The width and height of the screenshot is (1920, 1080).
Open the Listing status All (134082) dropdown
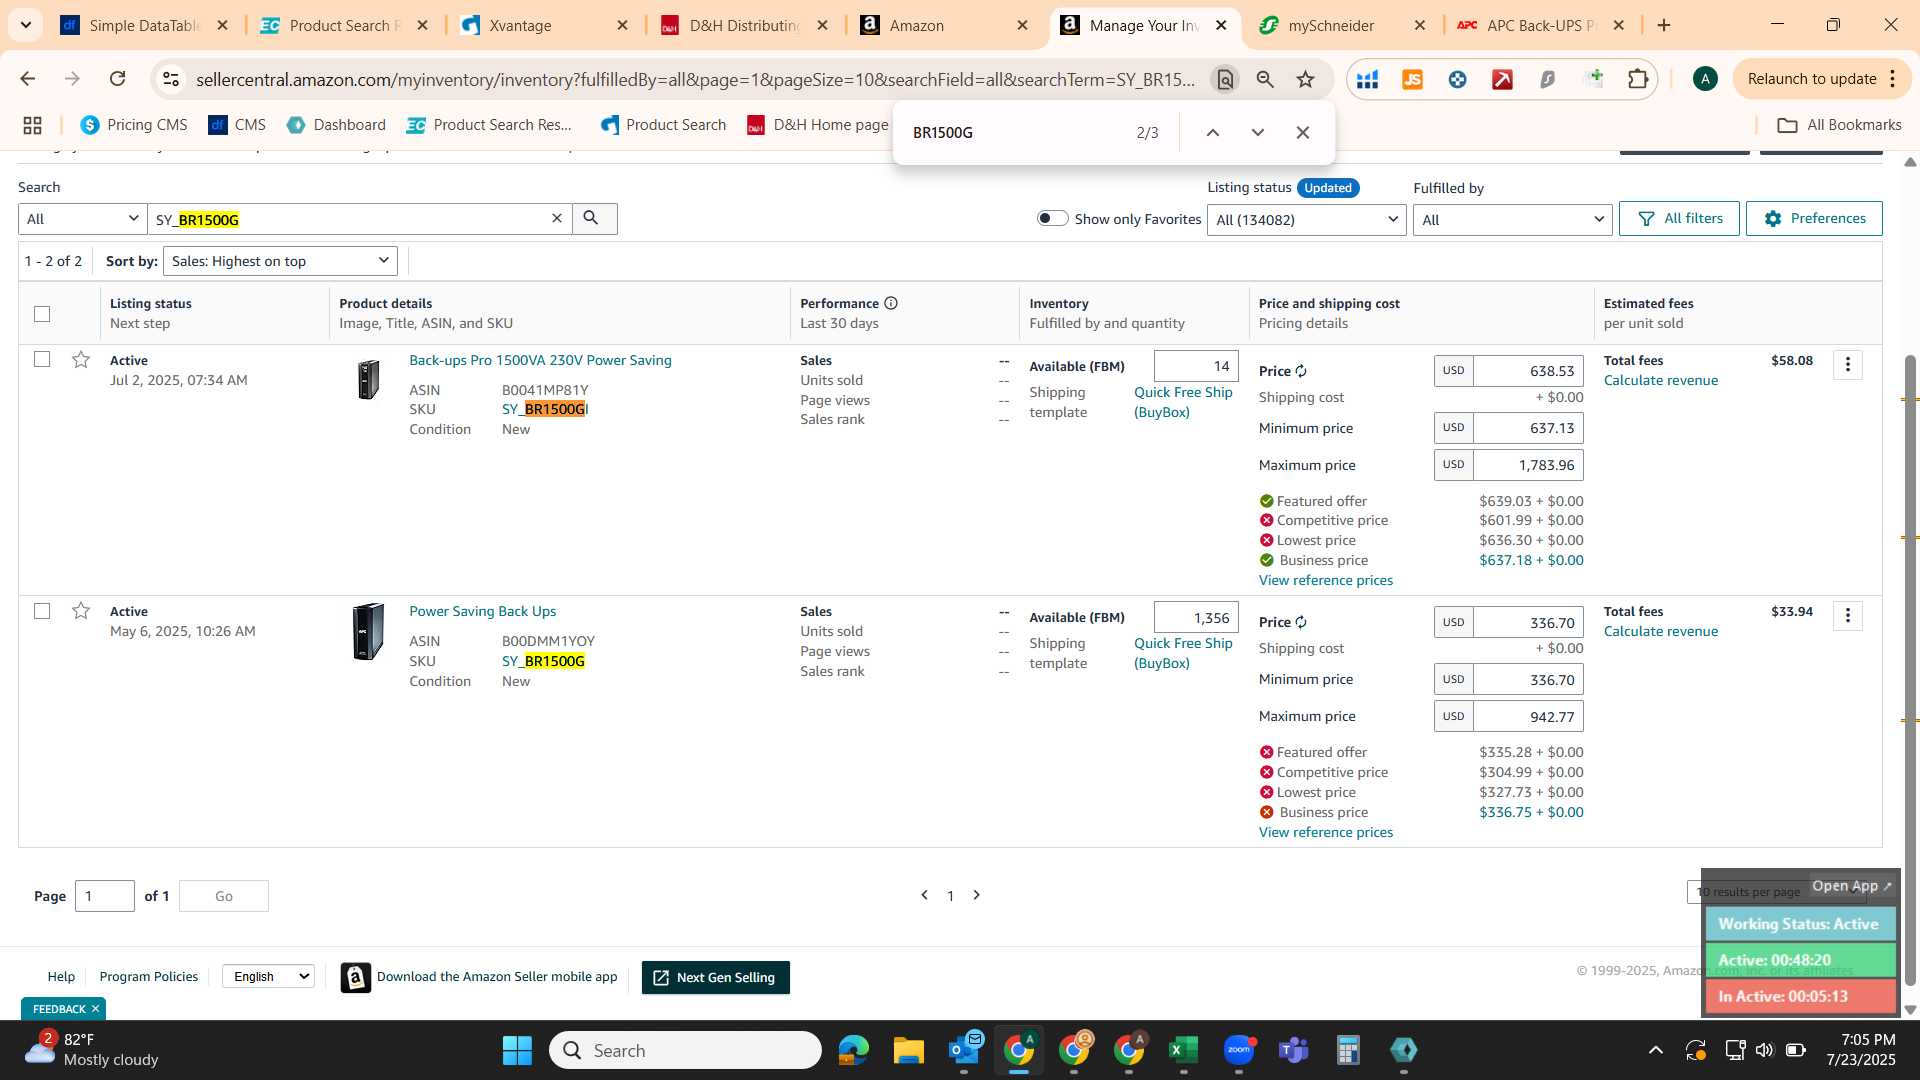point(1306,219)
